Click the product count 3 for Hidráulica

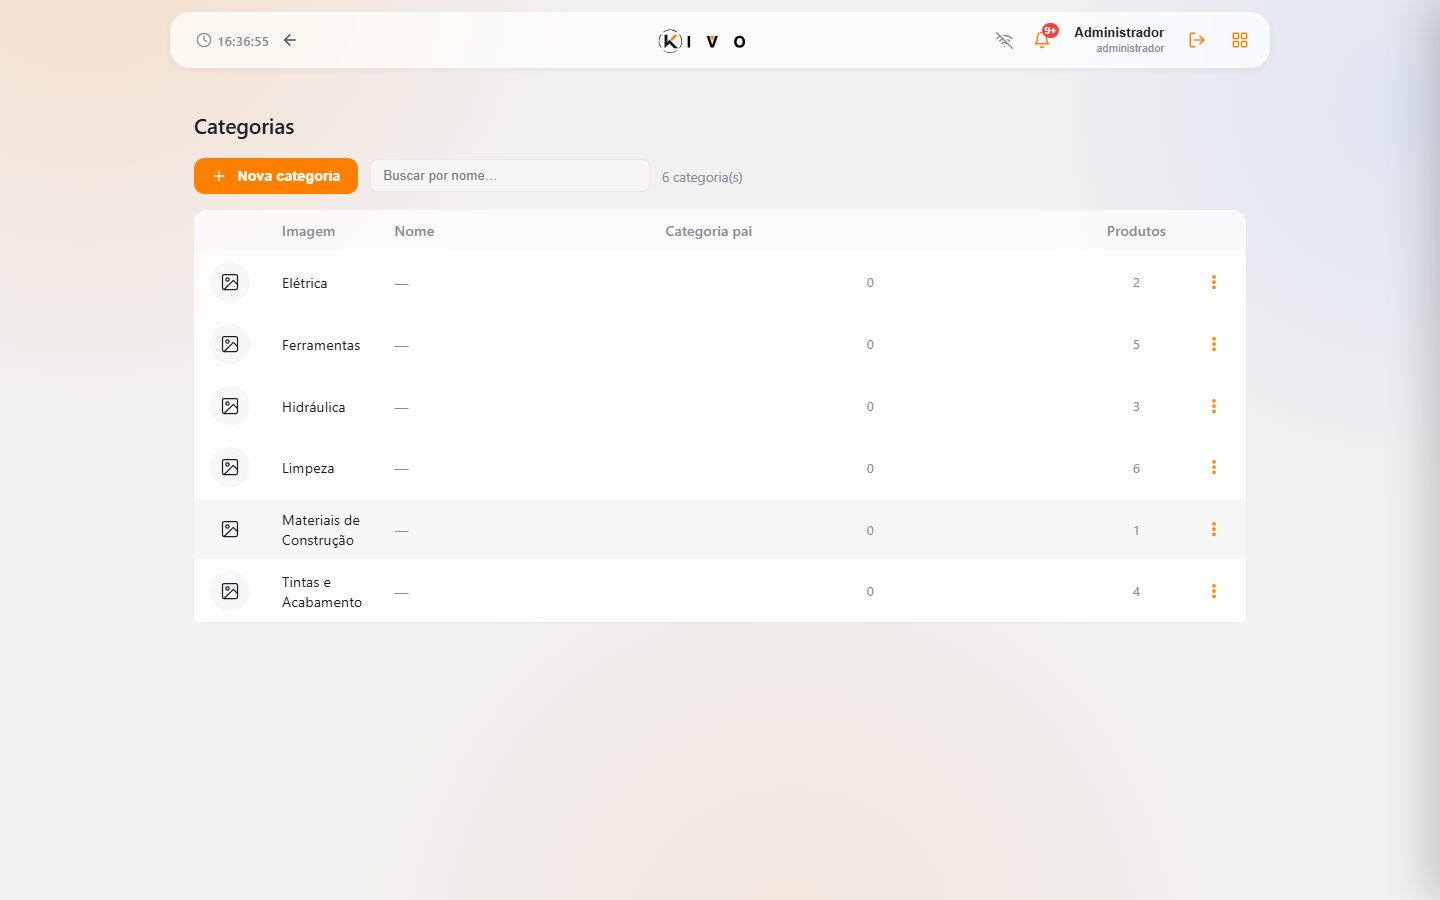1136,407
